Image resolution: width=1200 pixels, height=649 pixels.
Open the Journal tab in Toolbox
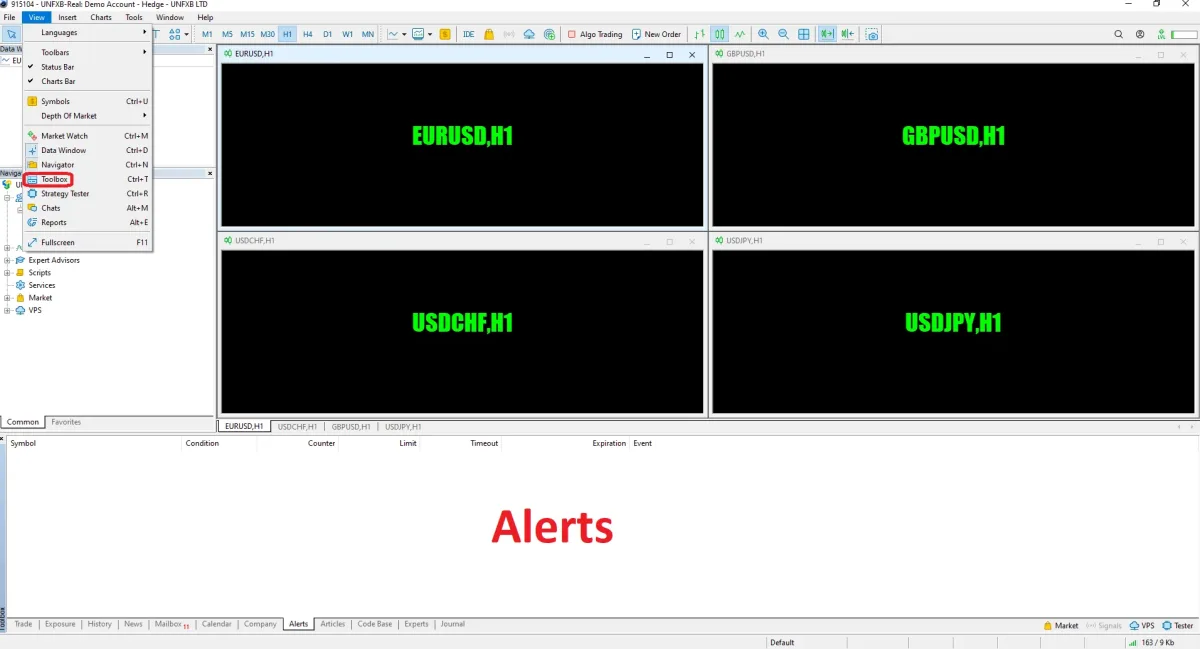point(453,624)
